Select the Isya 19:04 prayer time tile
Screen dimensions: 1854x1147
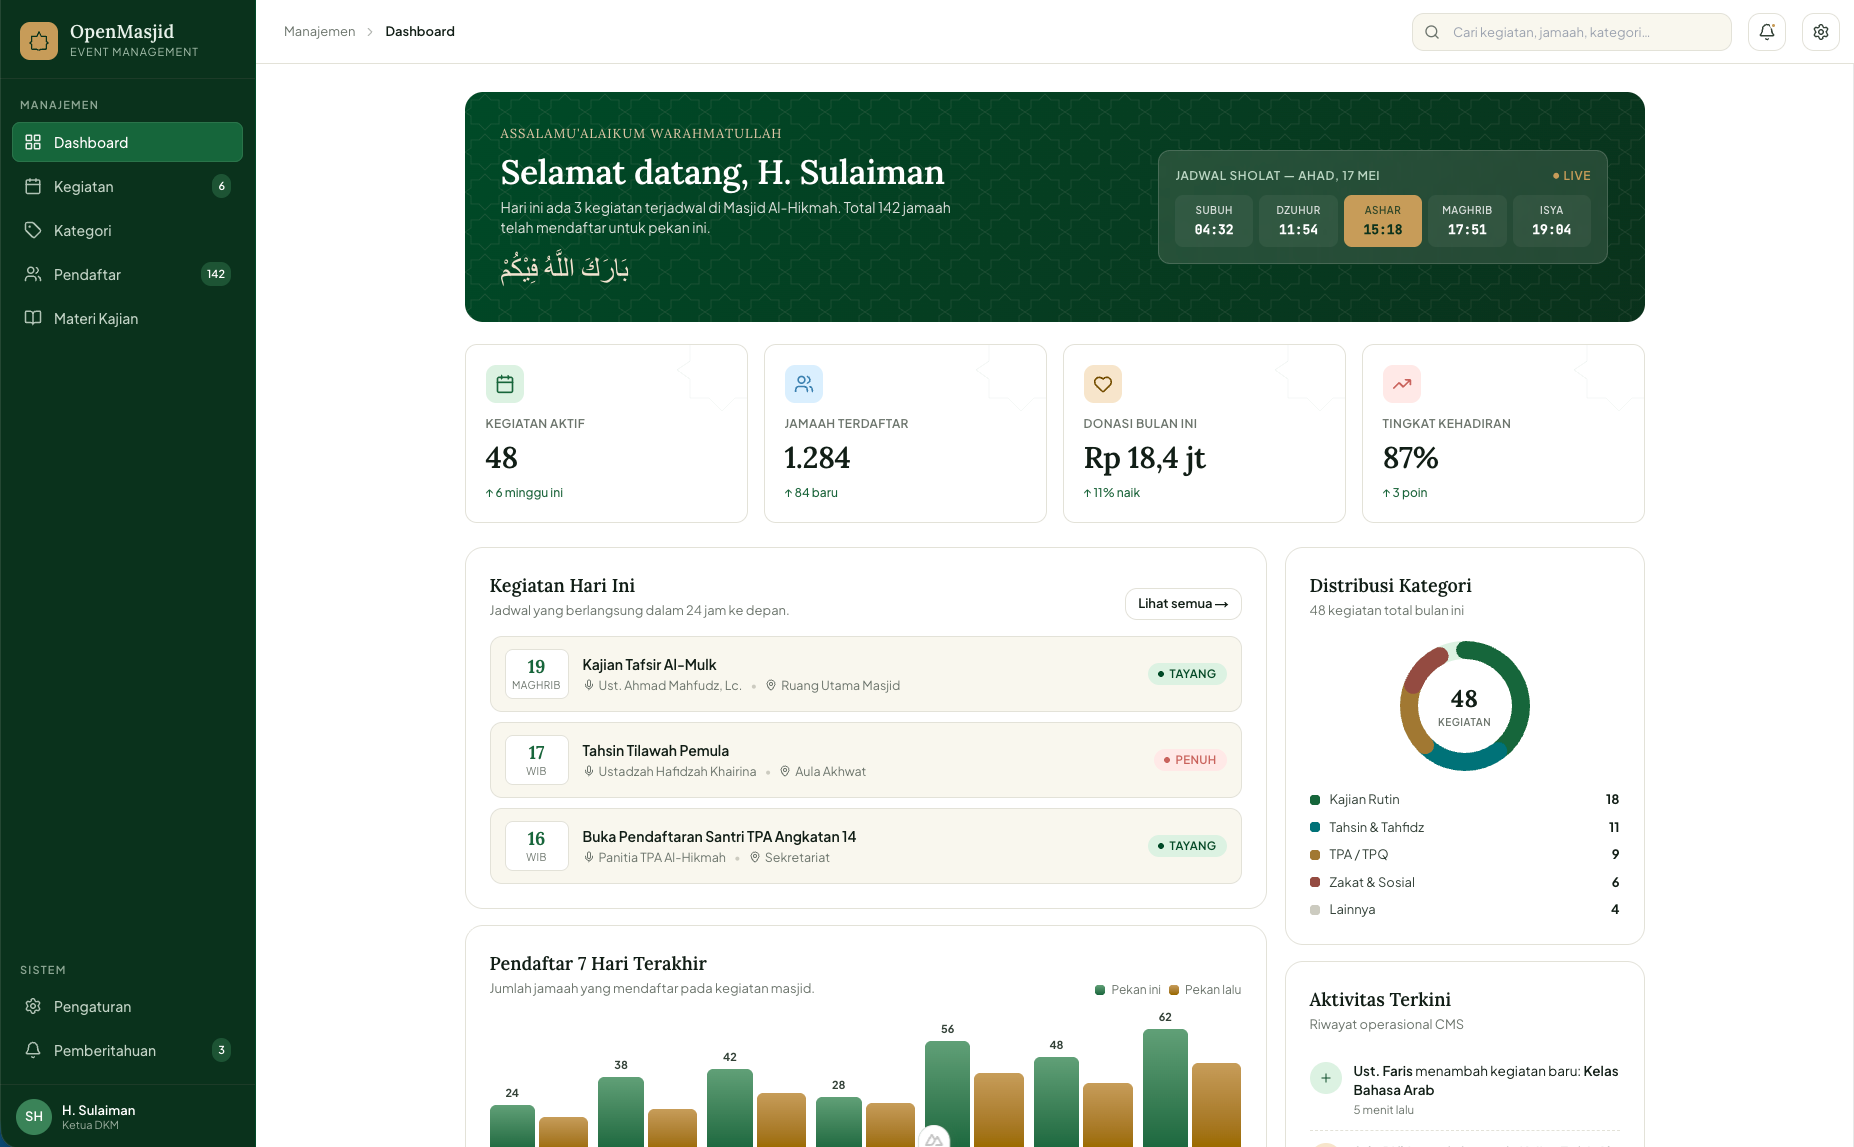tap(1551, 221)
